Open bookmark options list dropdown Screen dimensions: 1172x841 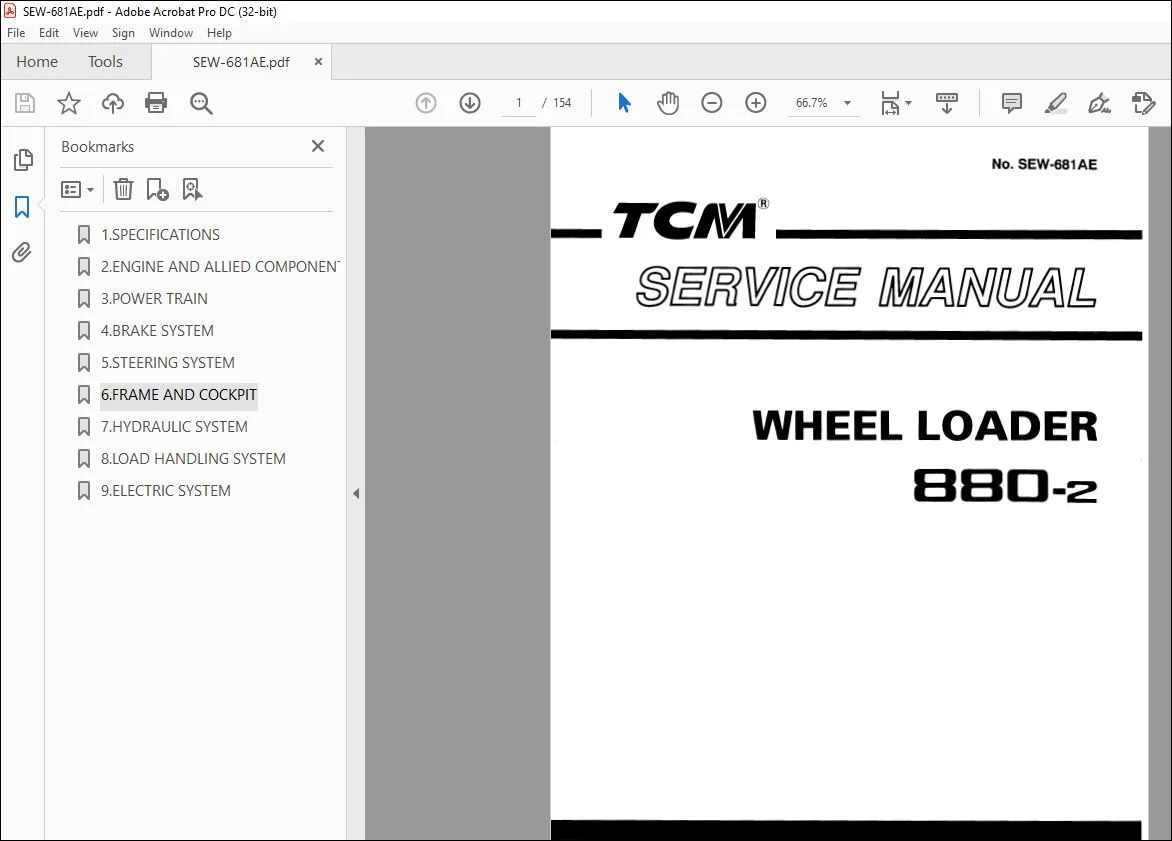(77, 190)
